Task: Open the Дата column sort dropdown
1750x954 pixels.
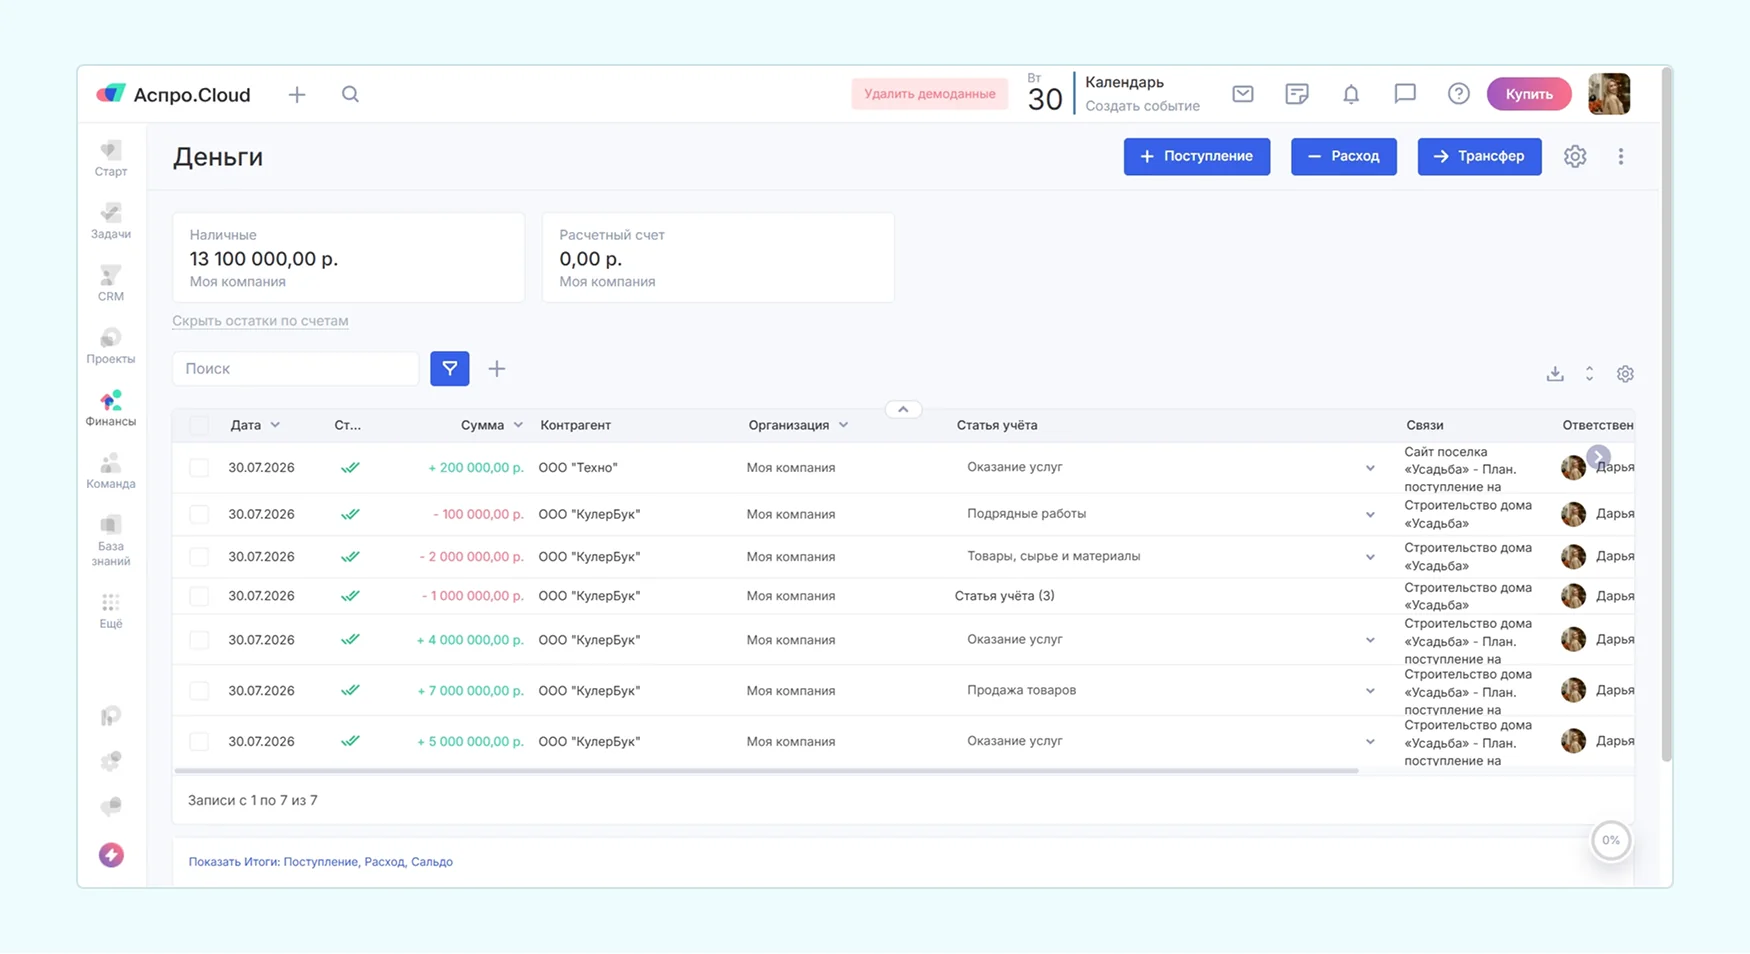Action: [275, 425]
